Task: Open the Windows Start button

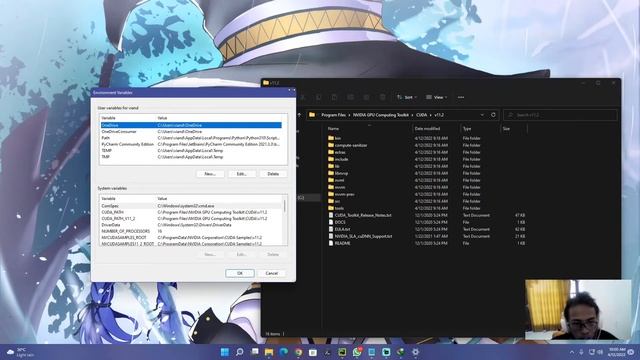Action: (x=224, y=352)
